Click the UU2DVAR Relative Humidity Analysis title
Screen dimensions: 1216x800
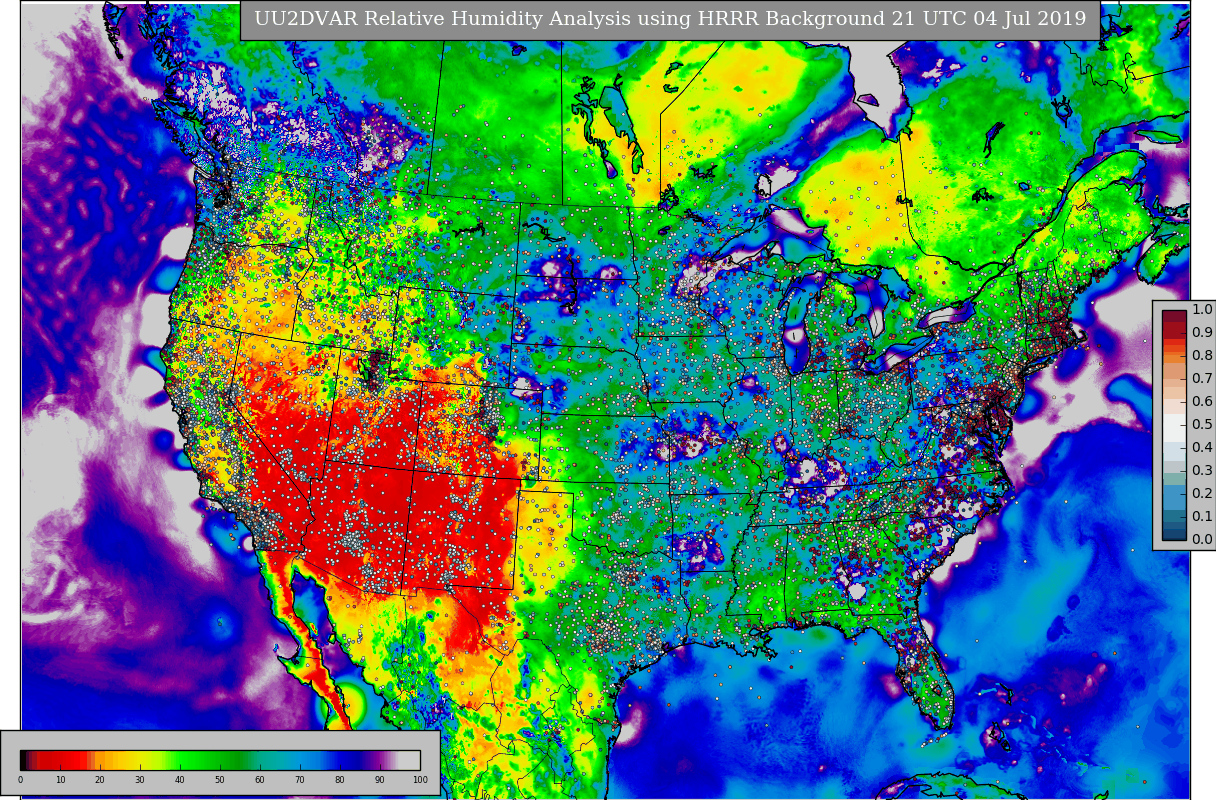[670, 19]
